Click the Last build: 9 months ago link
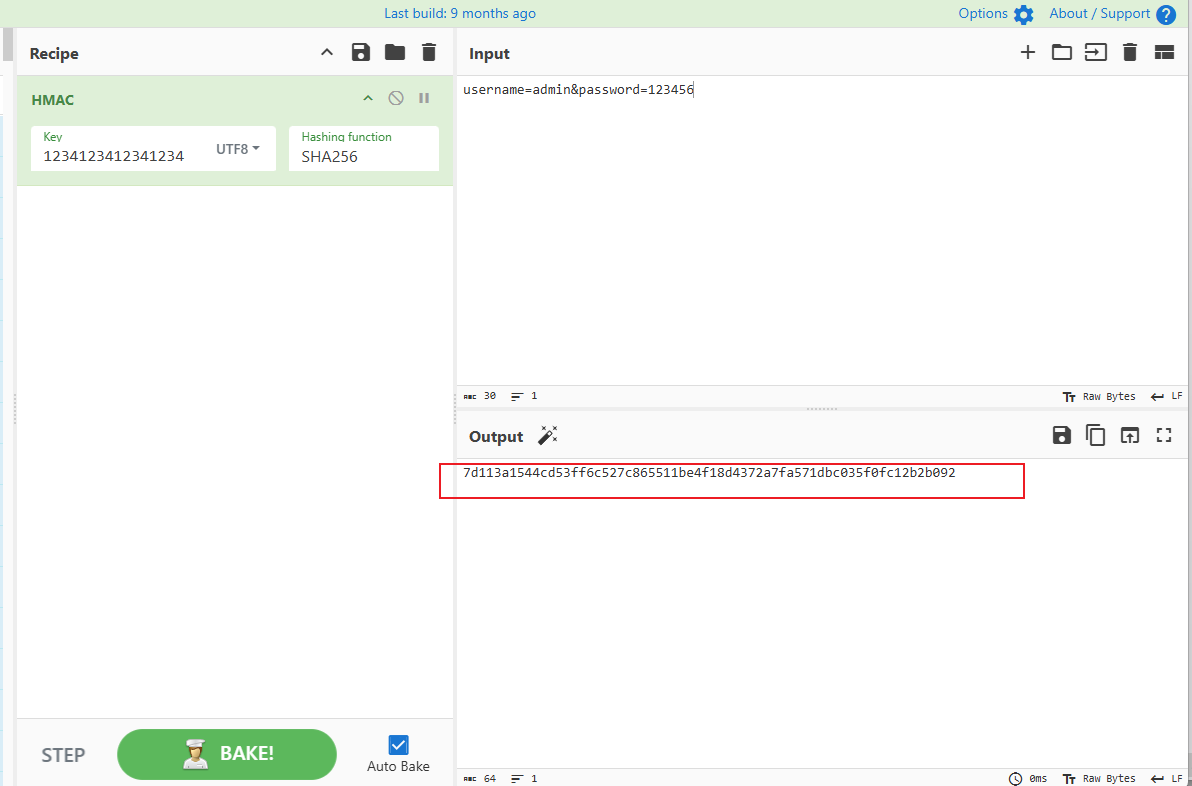Screen dimensions: 1192x786 [x=460, y=14]
